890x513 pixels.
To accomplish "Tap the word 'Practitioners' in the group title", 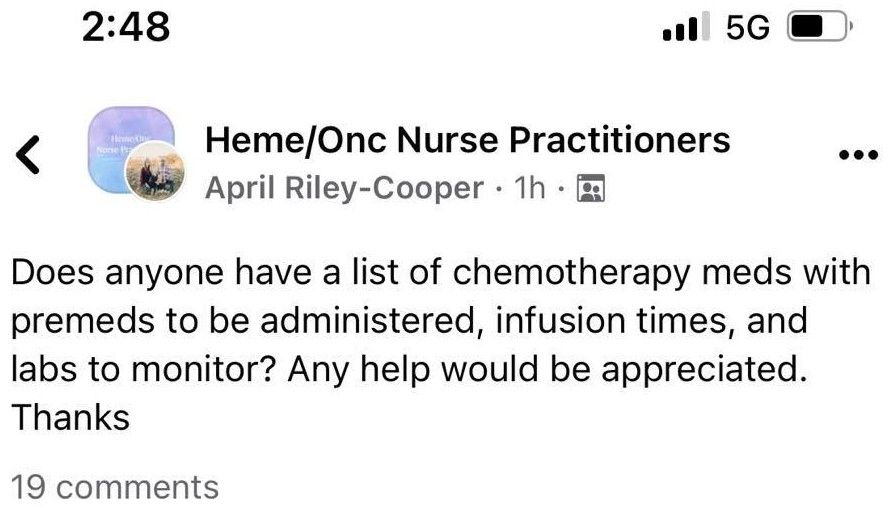I will coord(620,140).
